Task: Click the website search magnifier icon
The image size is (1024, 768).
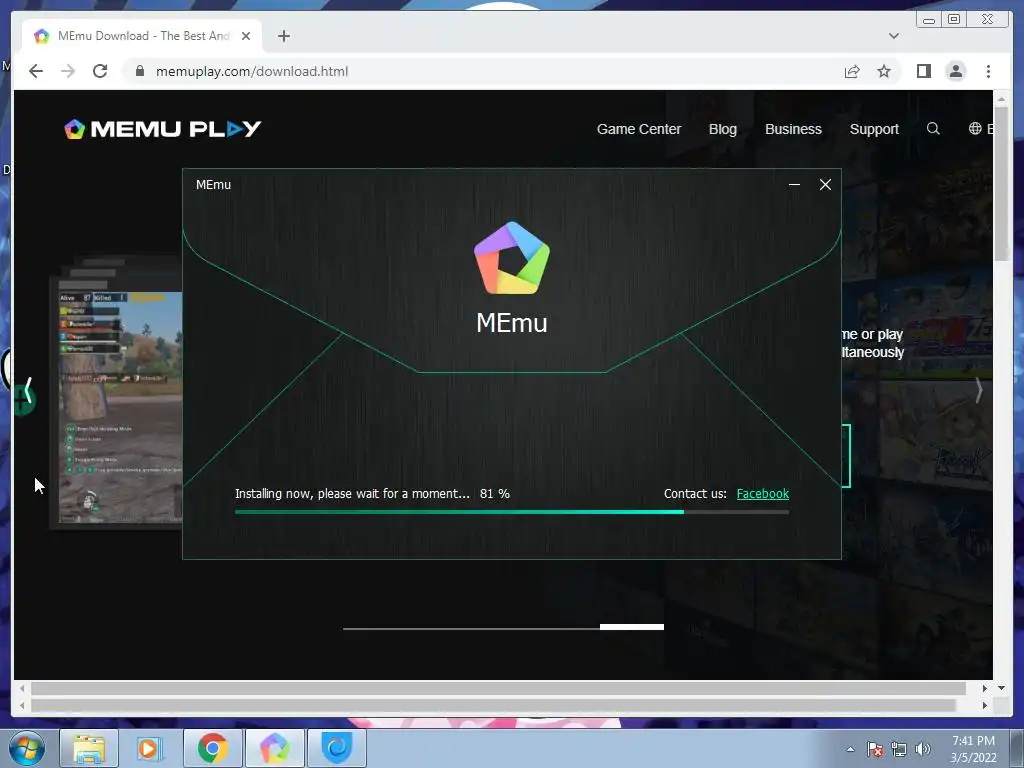Action: [x=933, y=129]
